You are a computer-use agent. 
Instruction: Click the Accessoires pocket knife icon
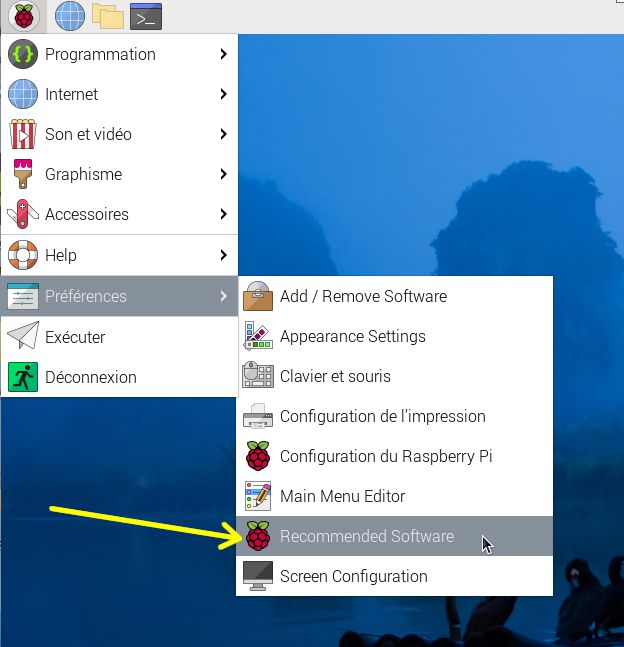[23, 214]
